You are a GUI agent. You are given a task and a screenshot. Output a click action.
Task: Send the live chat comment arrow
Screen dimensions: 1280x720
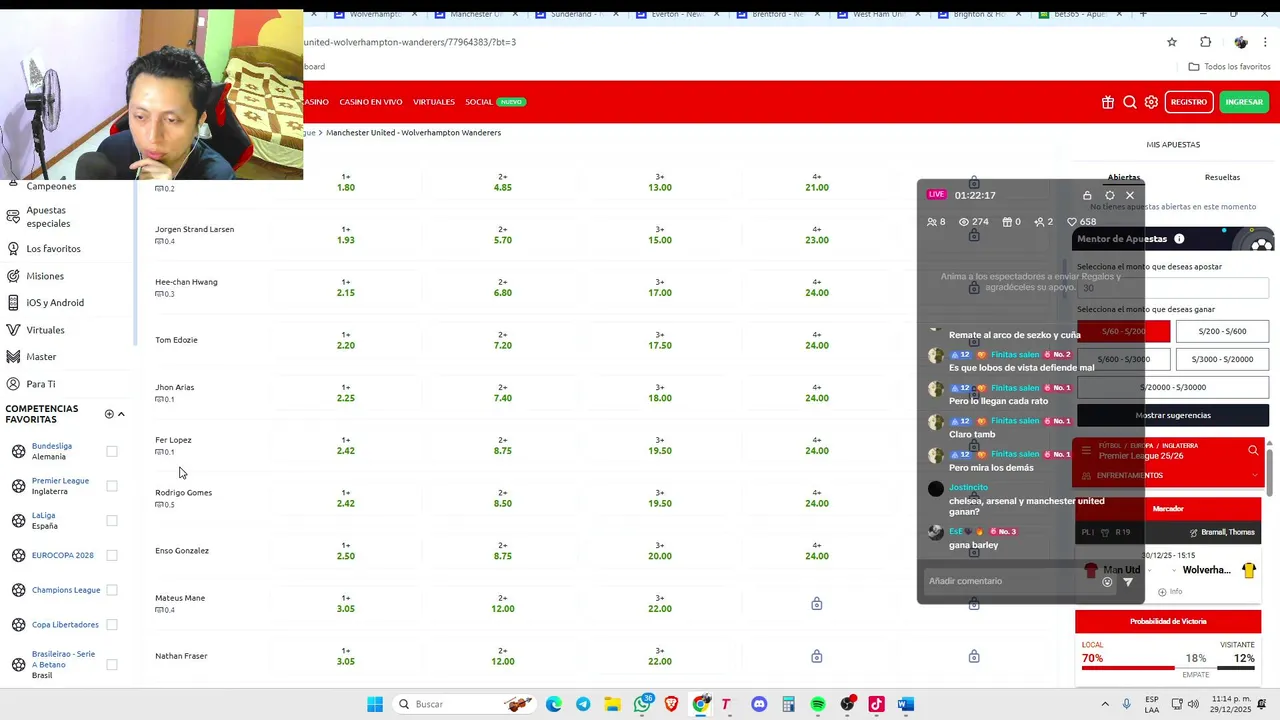coord(1128,582)
